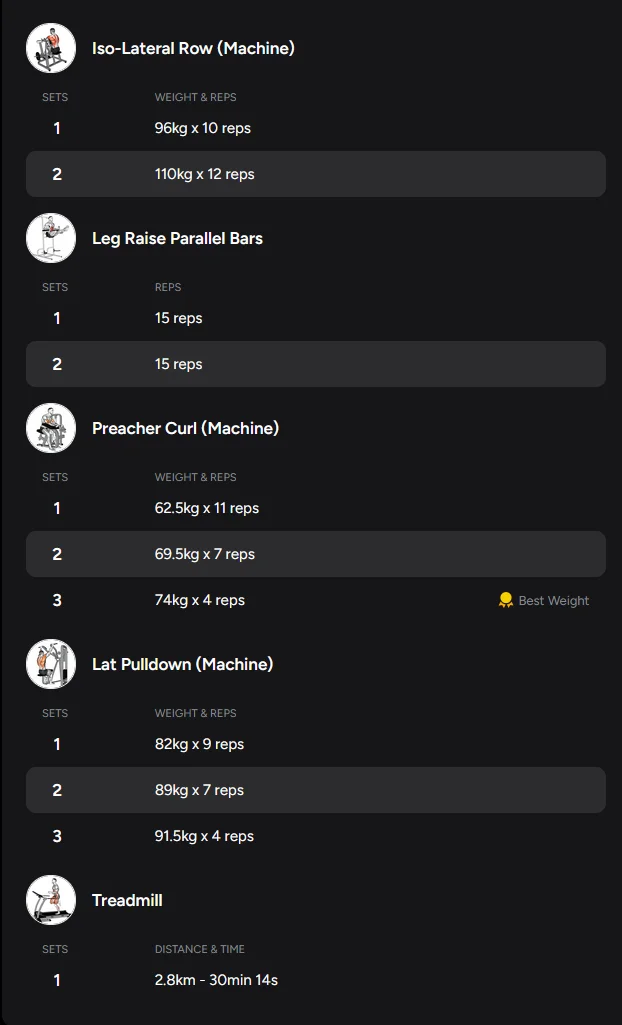Open the Treadmill exercise title
Viewport: 622px width, 1025px height.
point(127,900)
